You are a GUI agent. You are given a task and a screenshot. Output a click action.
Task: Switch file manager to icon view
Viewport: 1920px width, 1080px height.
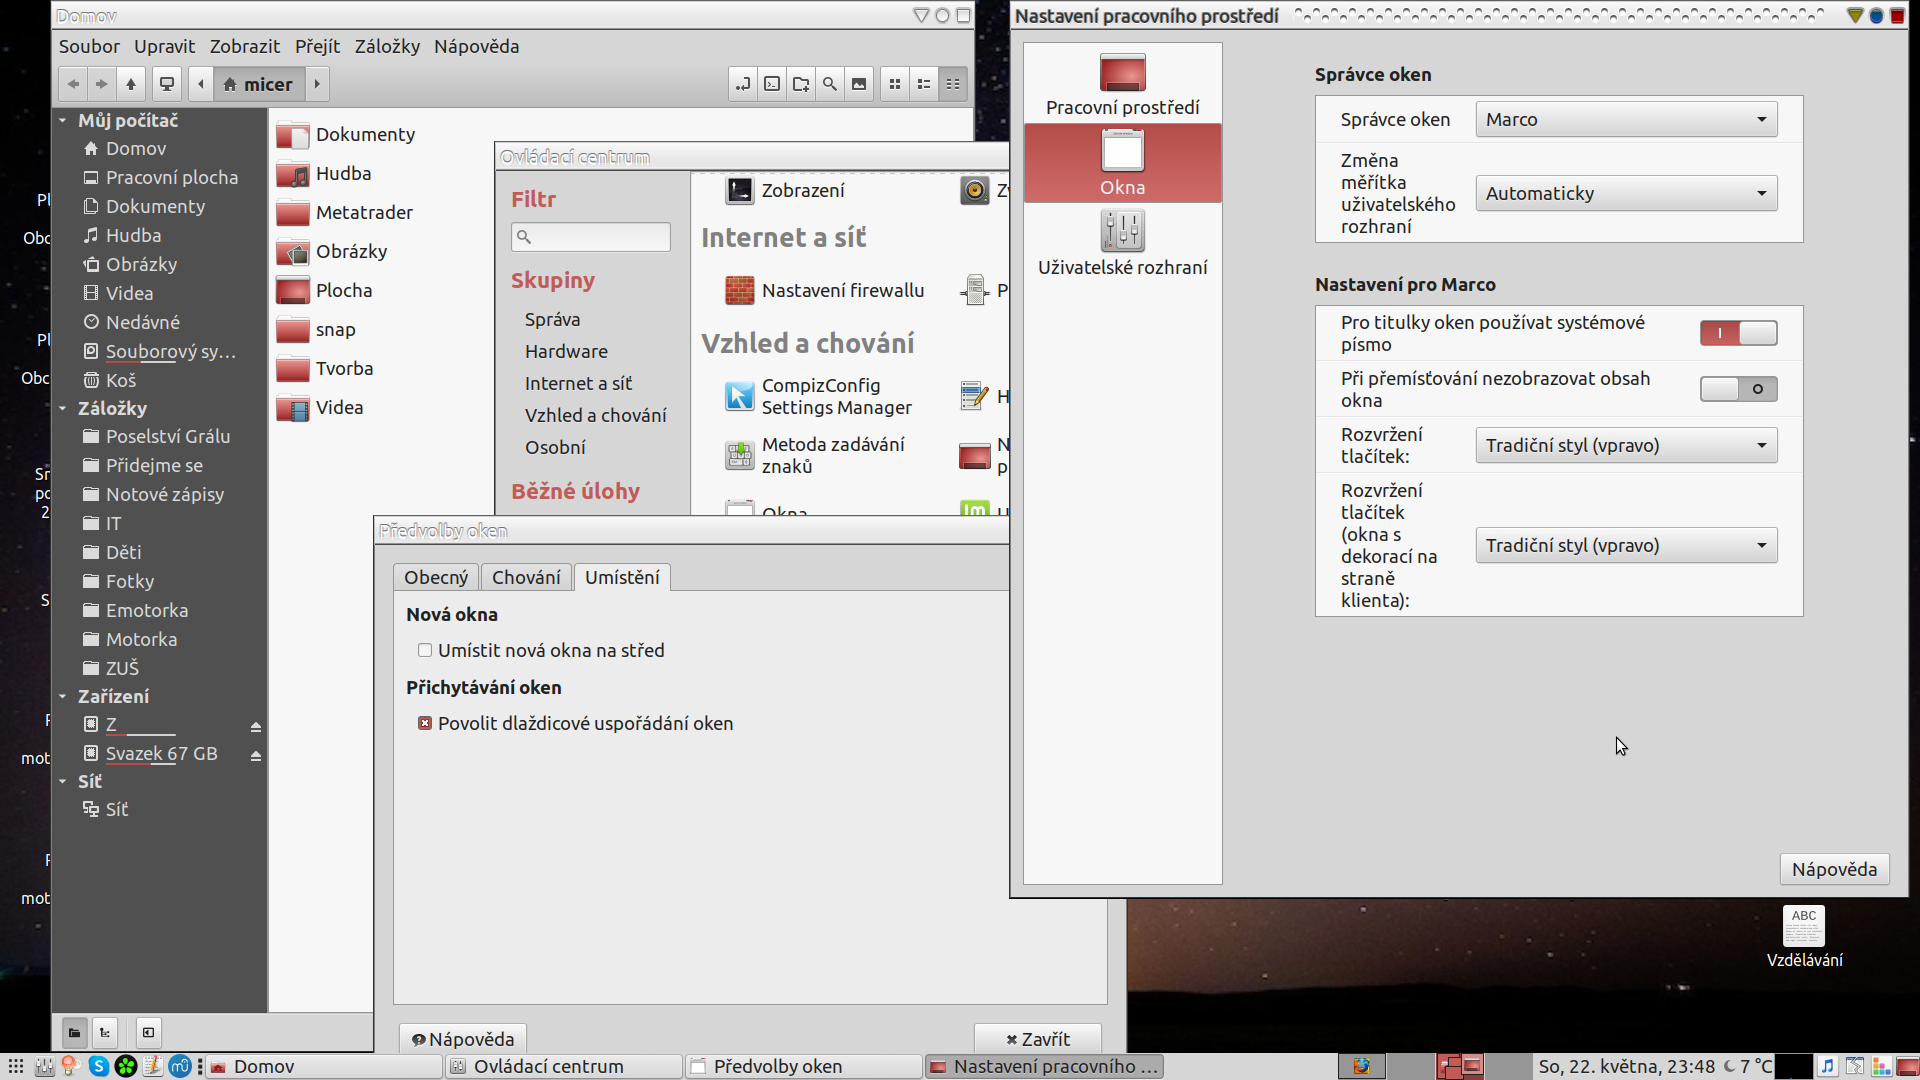coord(895,84)
